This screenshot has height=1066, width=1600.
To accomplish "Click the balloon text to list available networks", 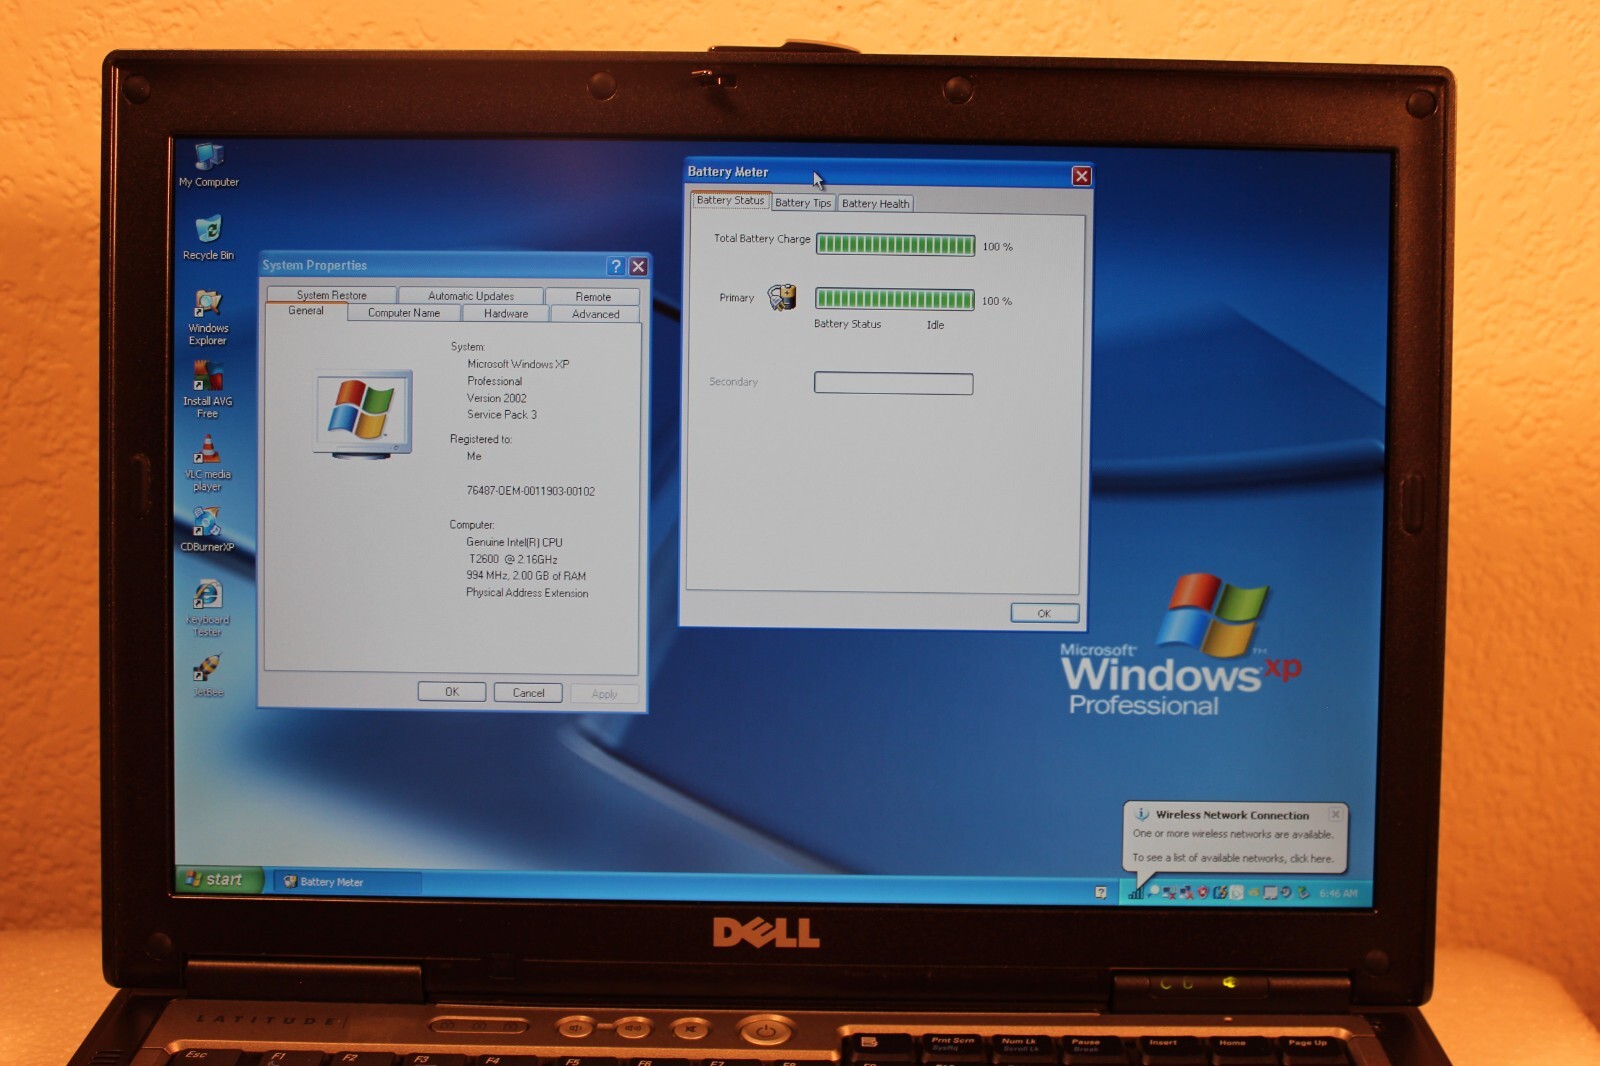I will tap(1232, 858).
